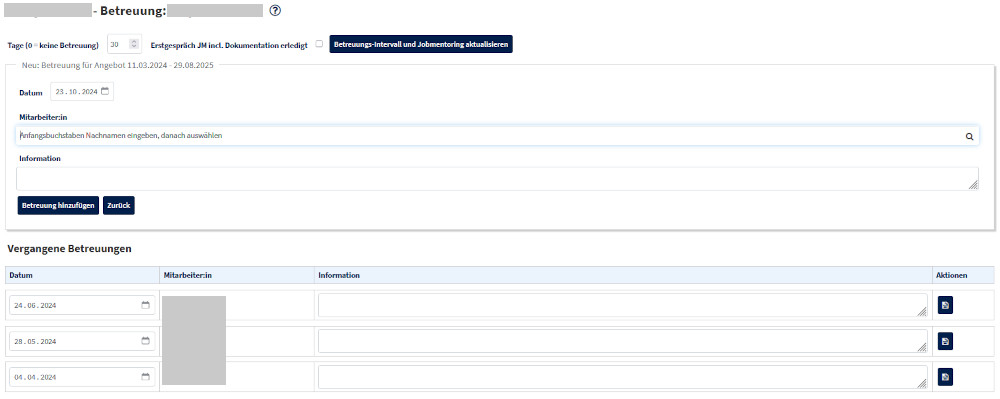Click the 24.06.2024 date input
The image size is (1000, 399).
(x=82, y=305)
